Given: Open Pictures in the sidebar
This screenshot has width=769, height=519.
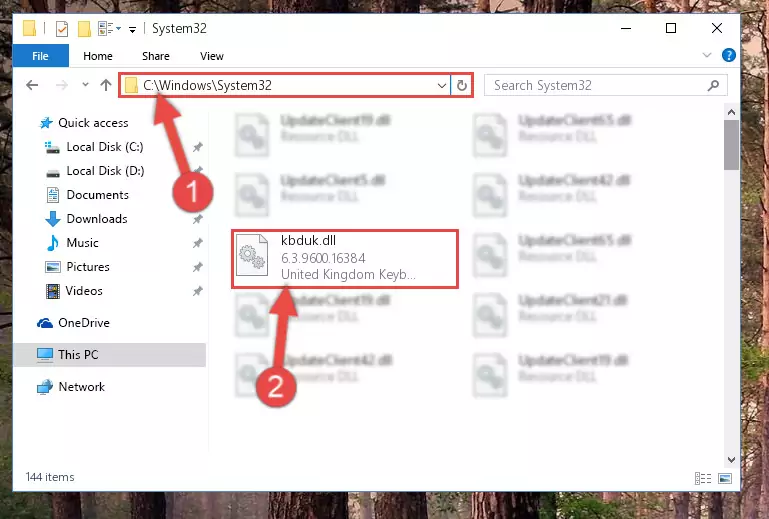Looking at the screenshot, I should click(x=88, y=267).
